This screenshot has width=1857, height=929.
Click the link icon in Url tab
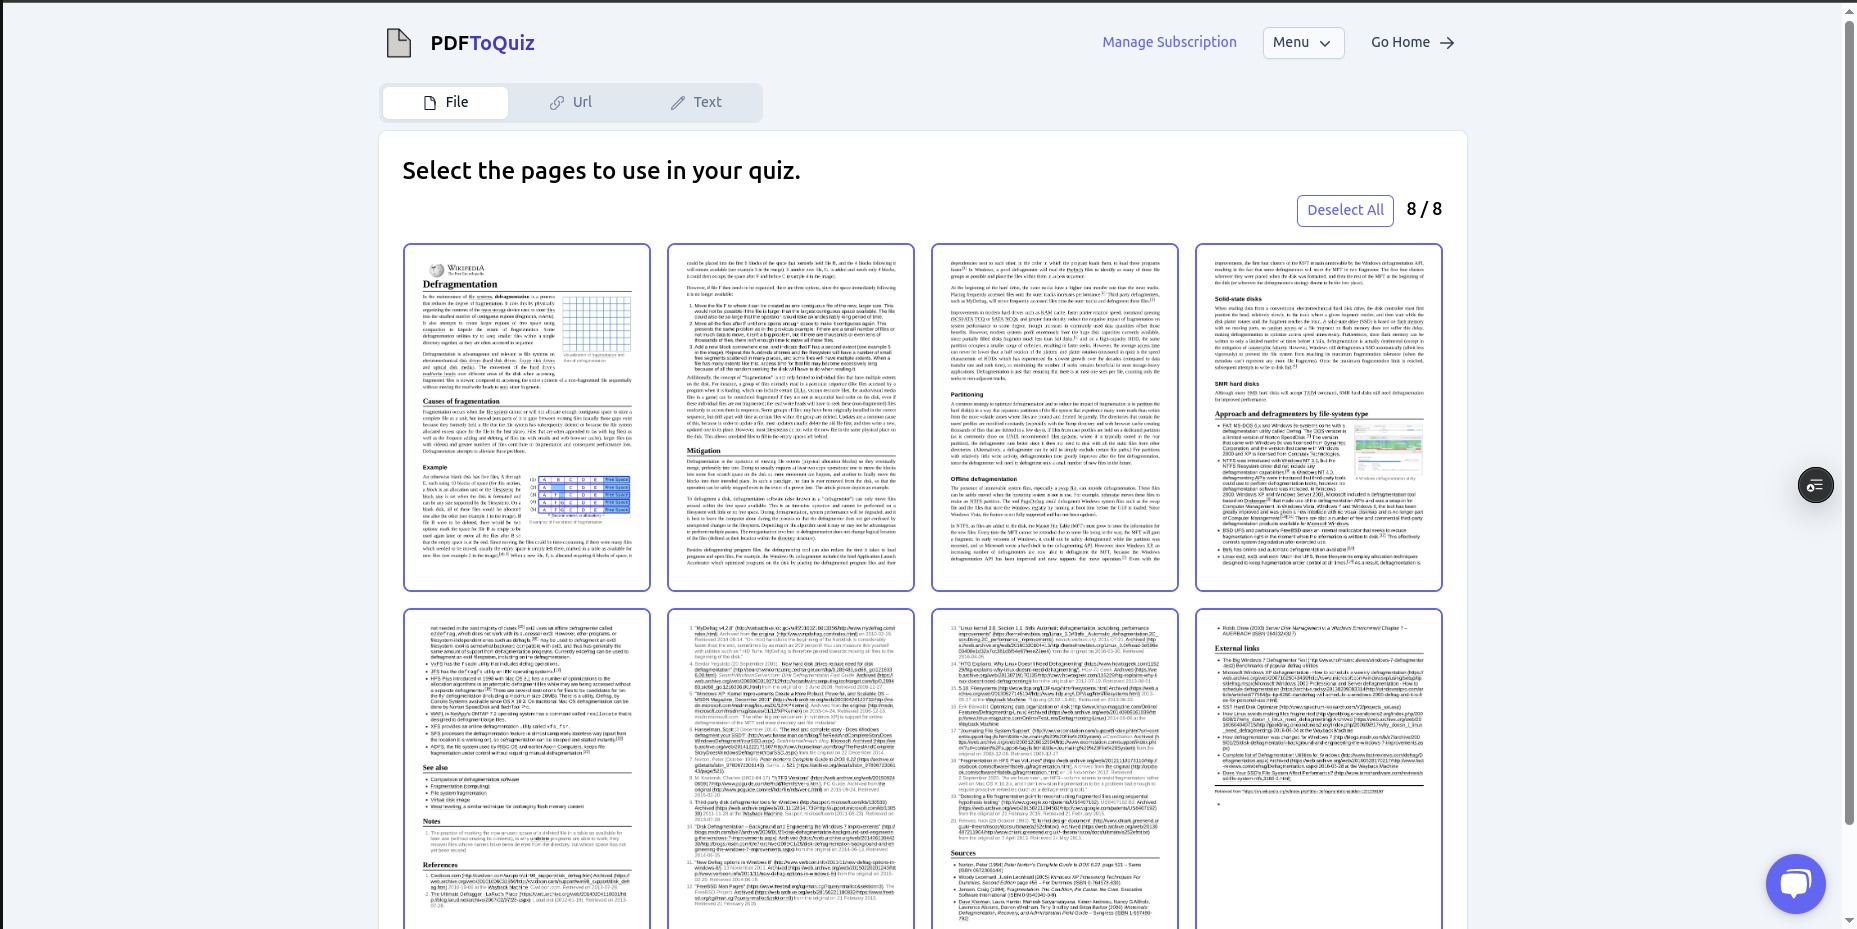coord(557,103)
